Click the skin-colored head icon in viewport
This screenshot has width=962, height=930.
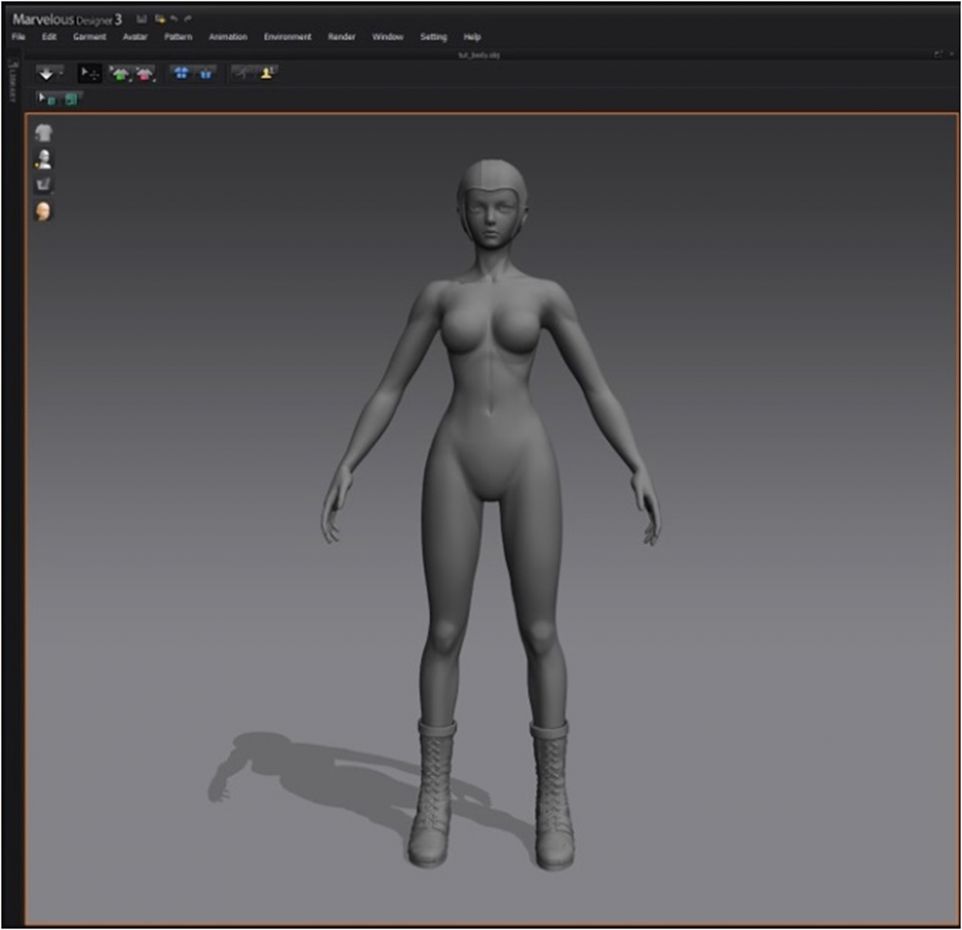(x=44, y=211)
